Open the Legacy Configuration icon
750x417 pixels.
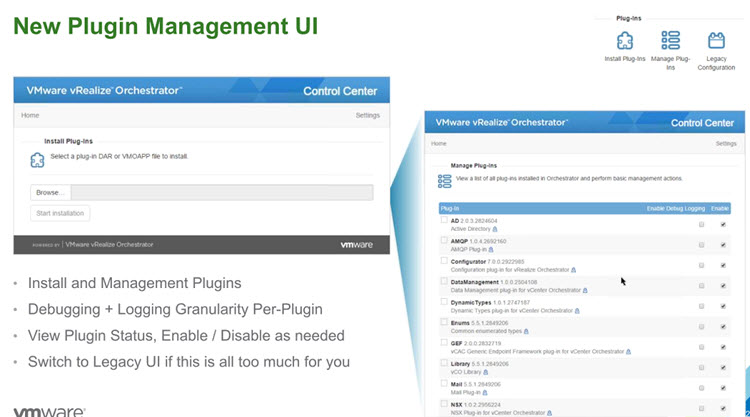(716, 41)
